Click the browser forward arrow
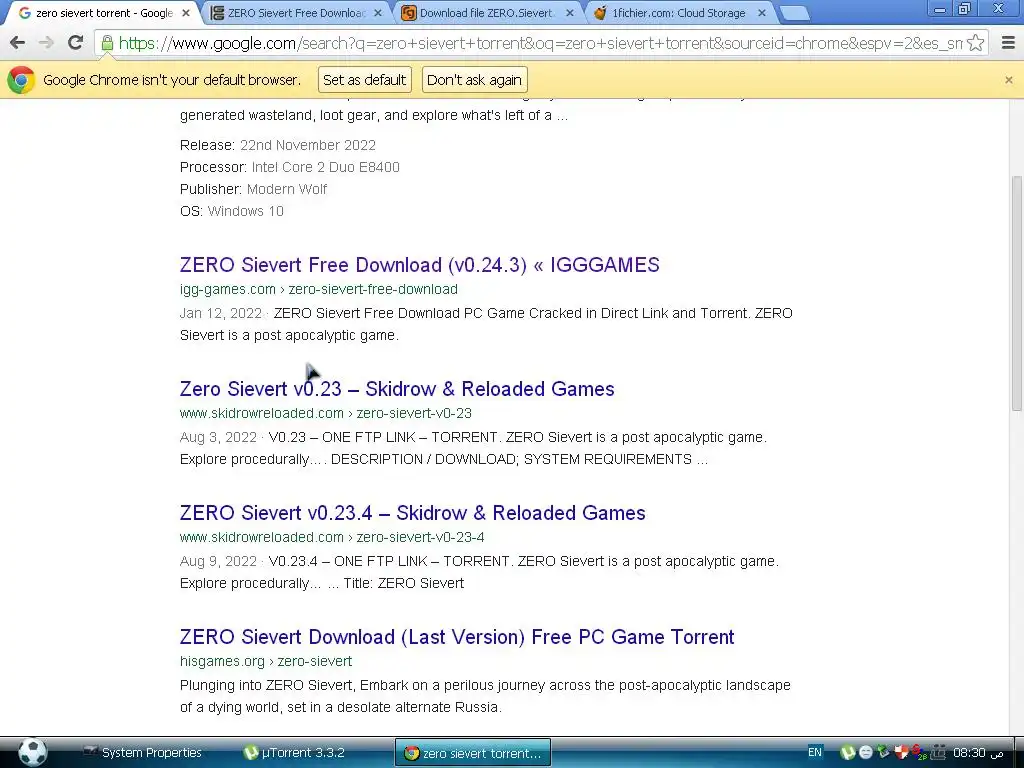 click(x=46, y=43)
